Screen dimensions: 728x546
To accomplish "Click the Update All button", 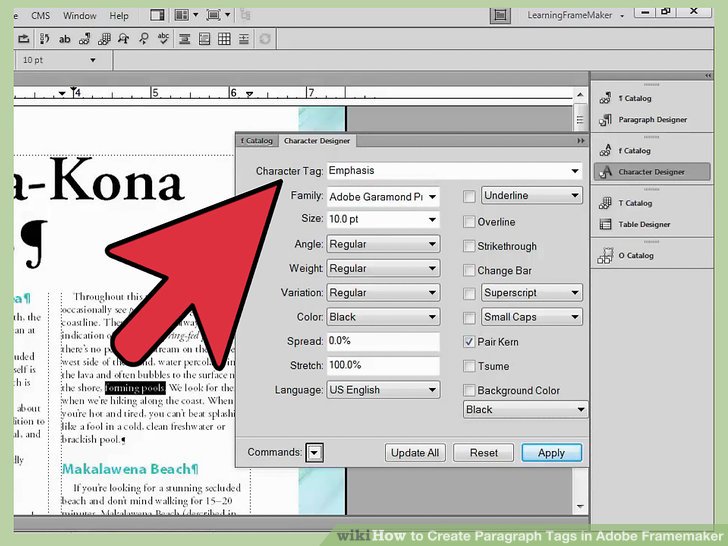I will [x=415, y=453].
